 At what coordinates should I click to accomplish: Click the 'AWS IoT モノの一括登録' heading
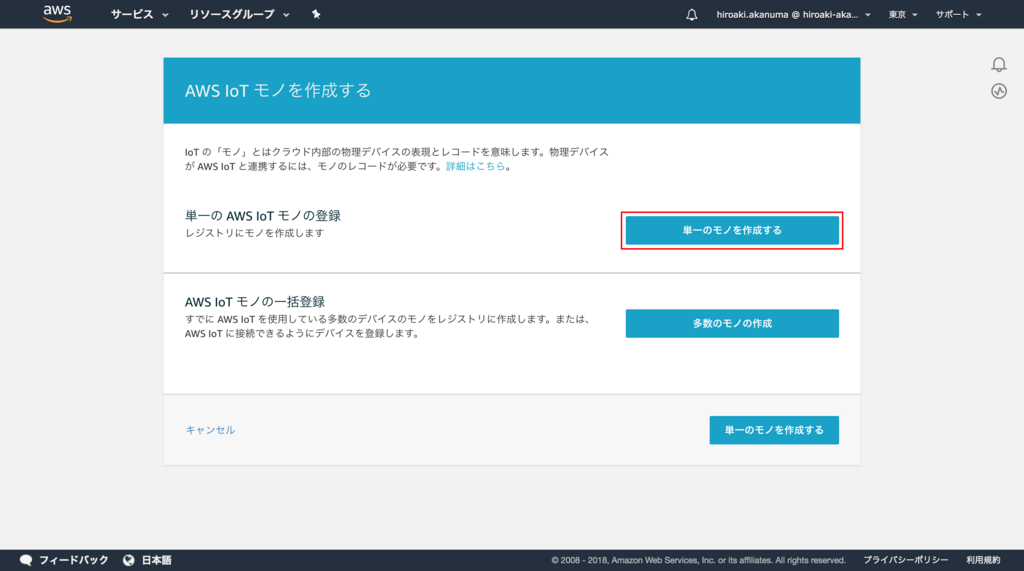coord(255,302)
